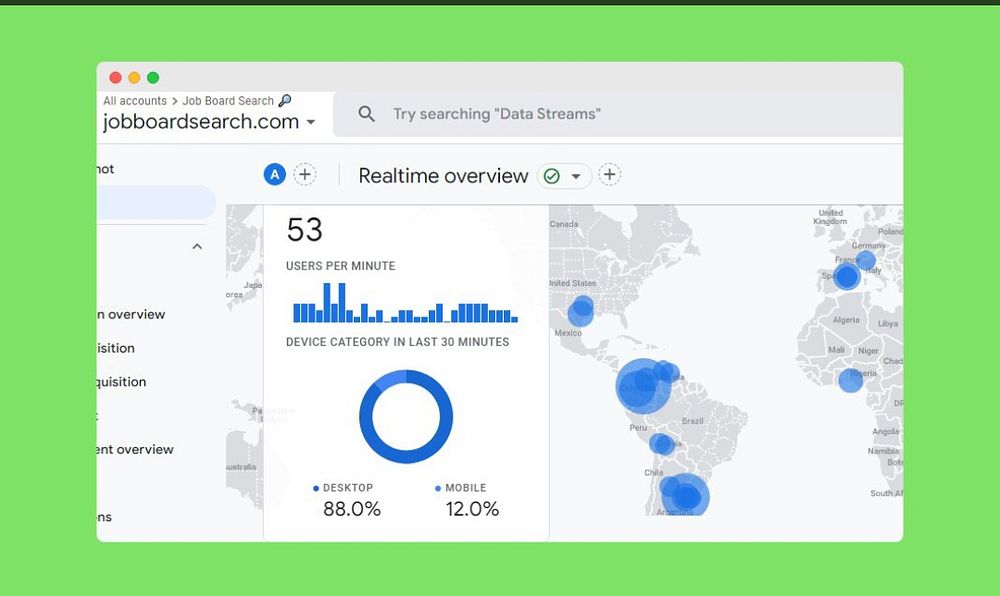The image size is (1000, 596).
Task: Click the plus icon after the status dropdown
Action: 610,175
